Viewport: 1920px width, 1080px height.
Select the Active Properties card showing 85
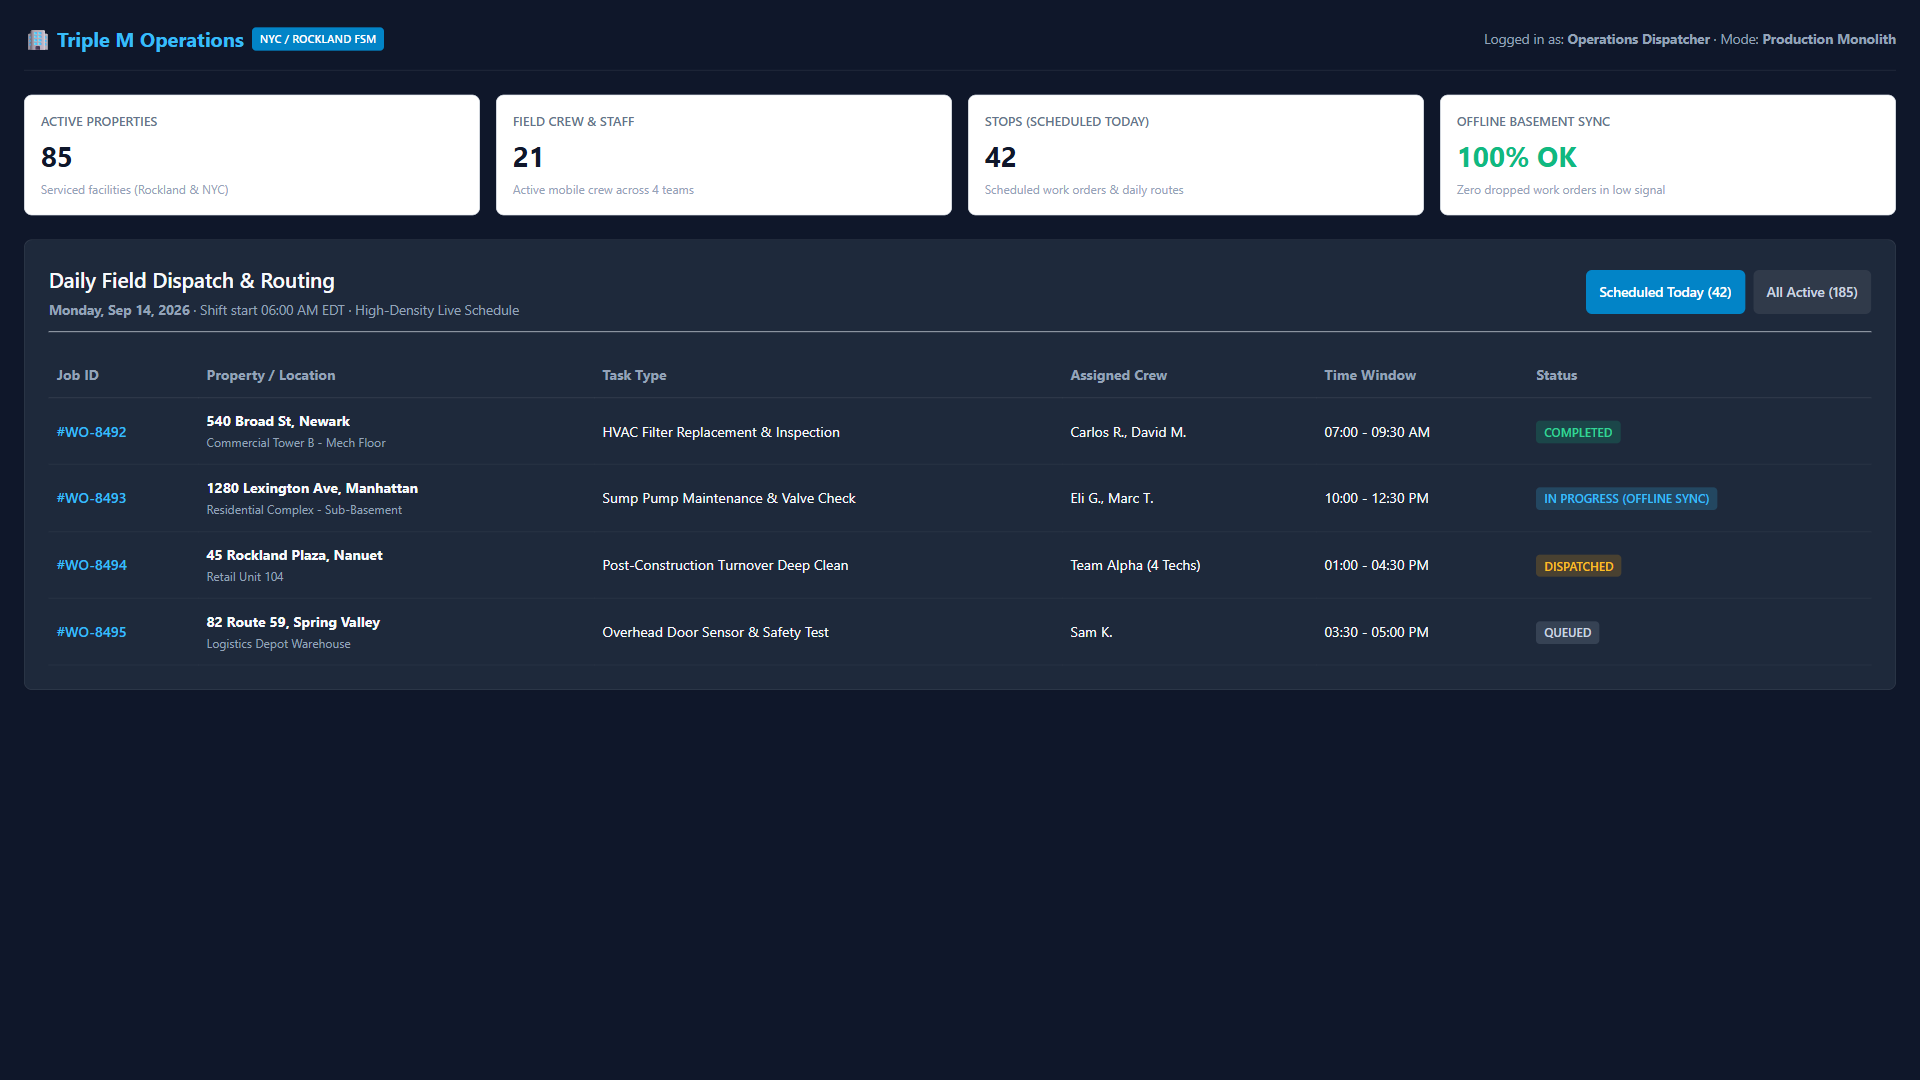(252, 155)
